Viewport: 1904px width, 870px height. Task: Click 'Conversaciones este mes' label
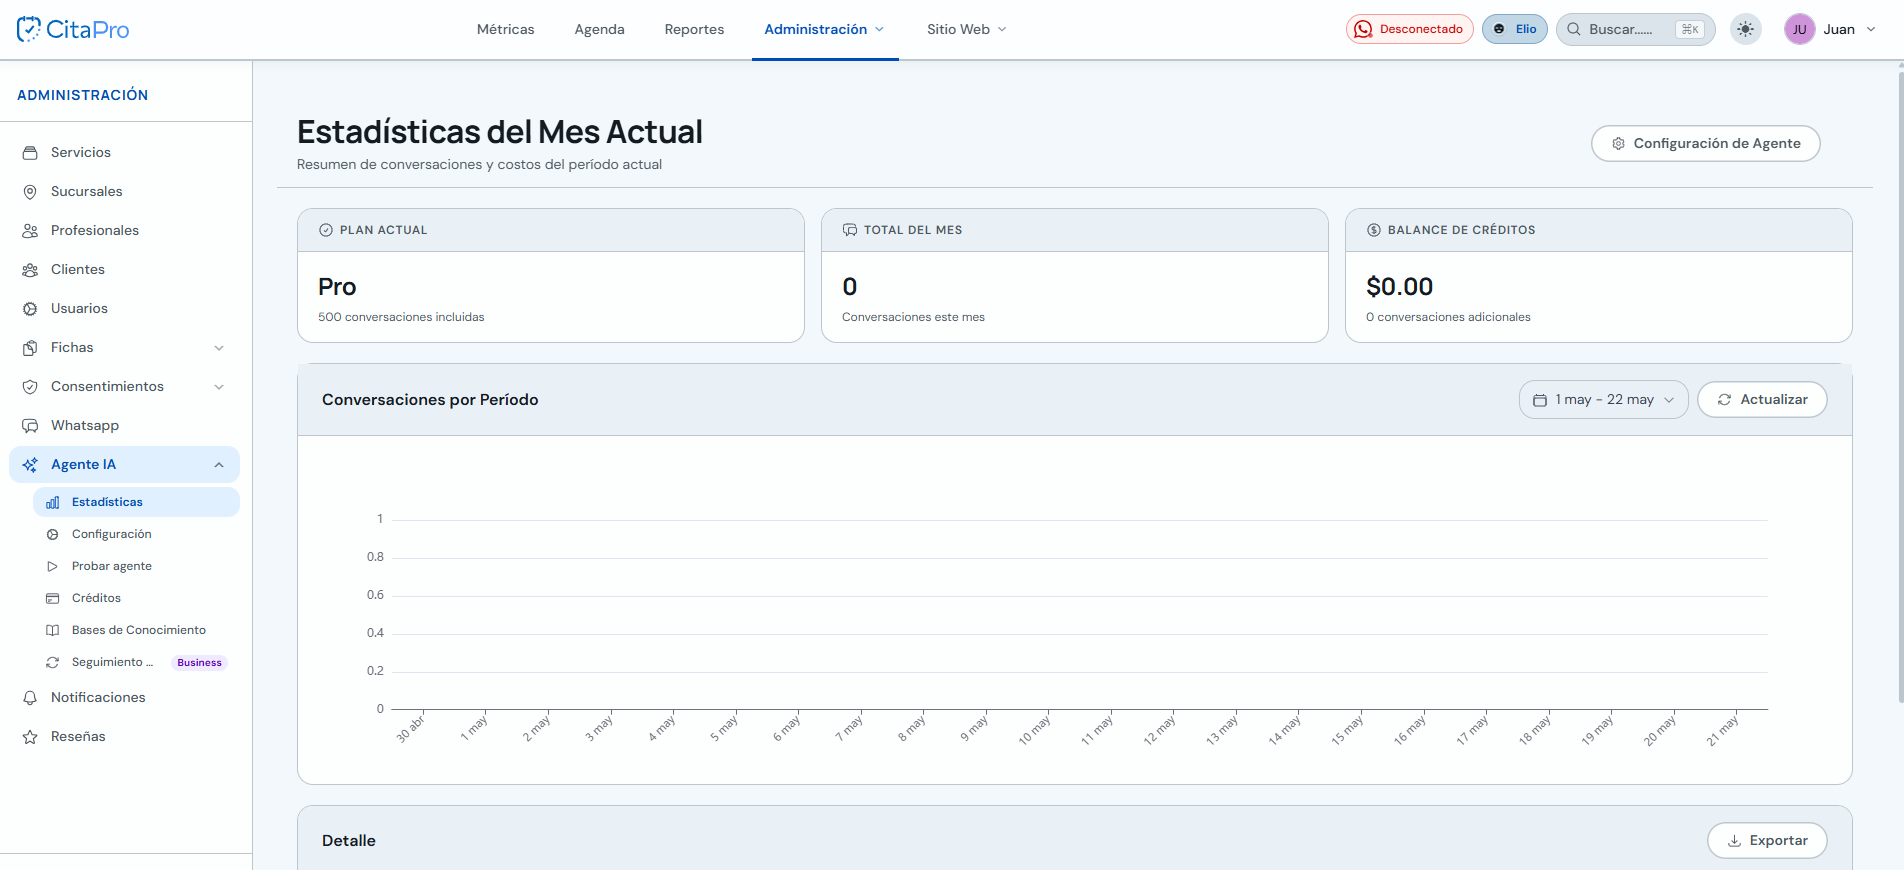[x=913, y=317]
